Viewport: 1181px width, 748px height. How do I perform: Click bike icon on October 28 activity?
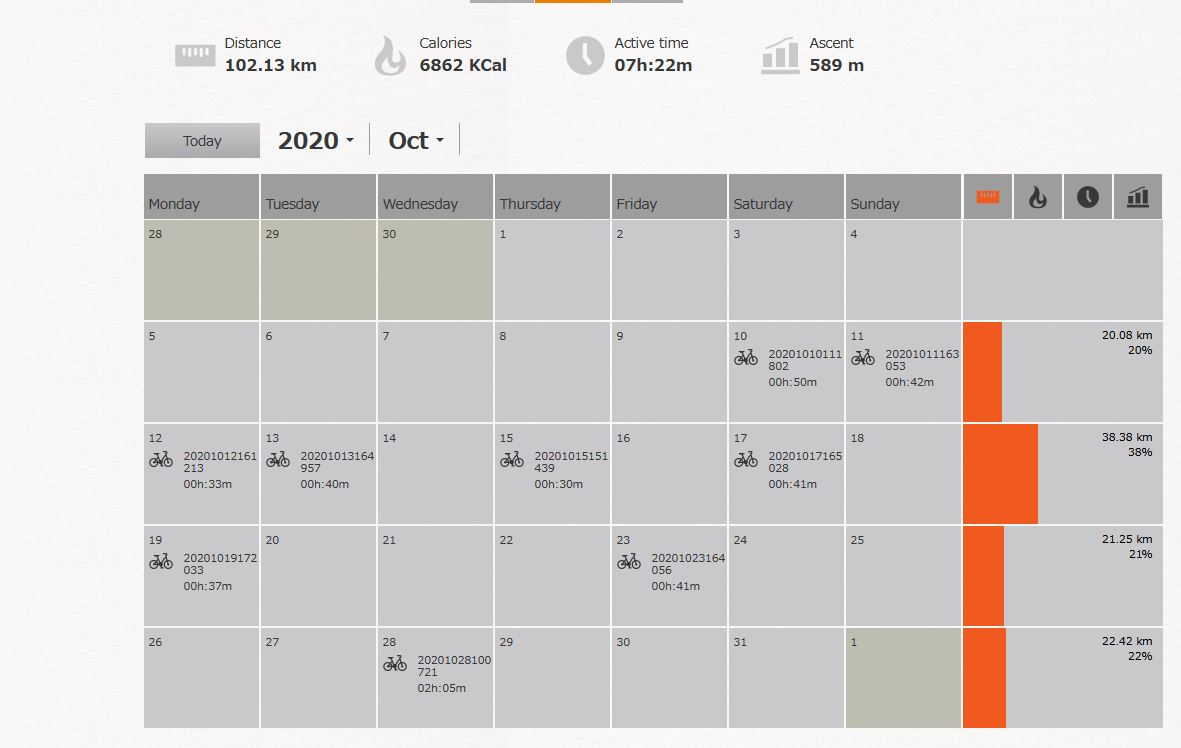(x=395, y=664)
